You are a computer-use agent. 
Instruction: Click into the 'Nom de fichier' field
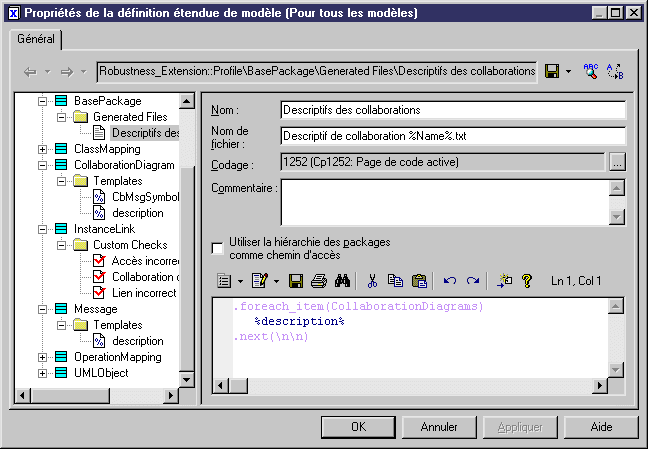click(x=452, y=136)
